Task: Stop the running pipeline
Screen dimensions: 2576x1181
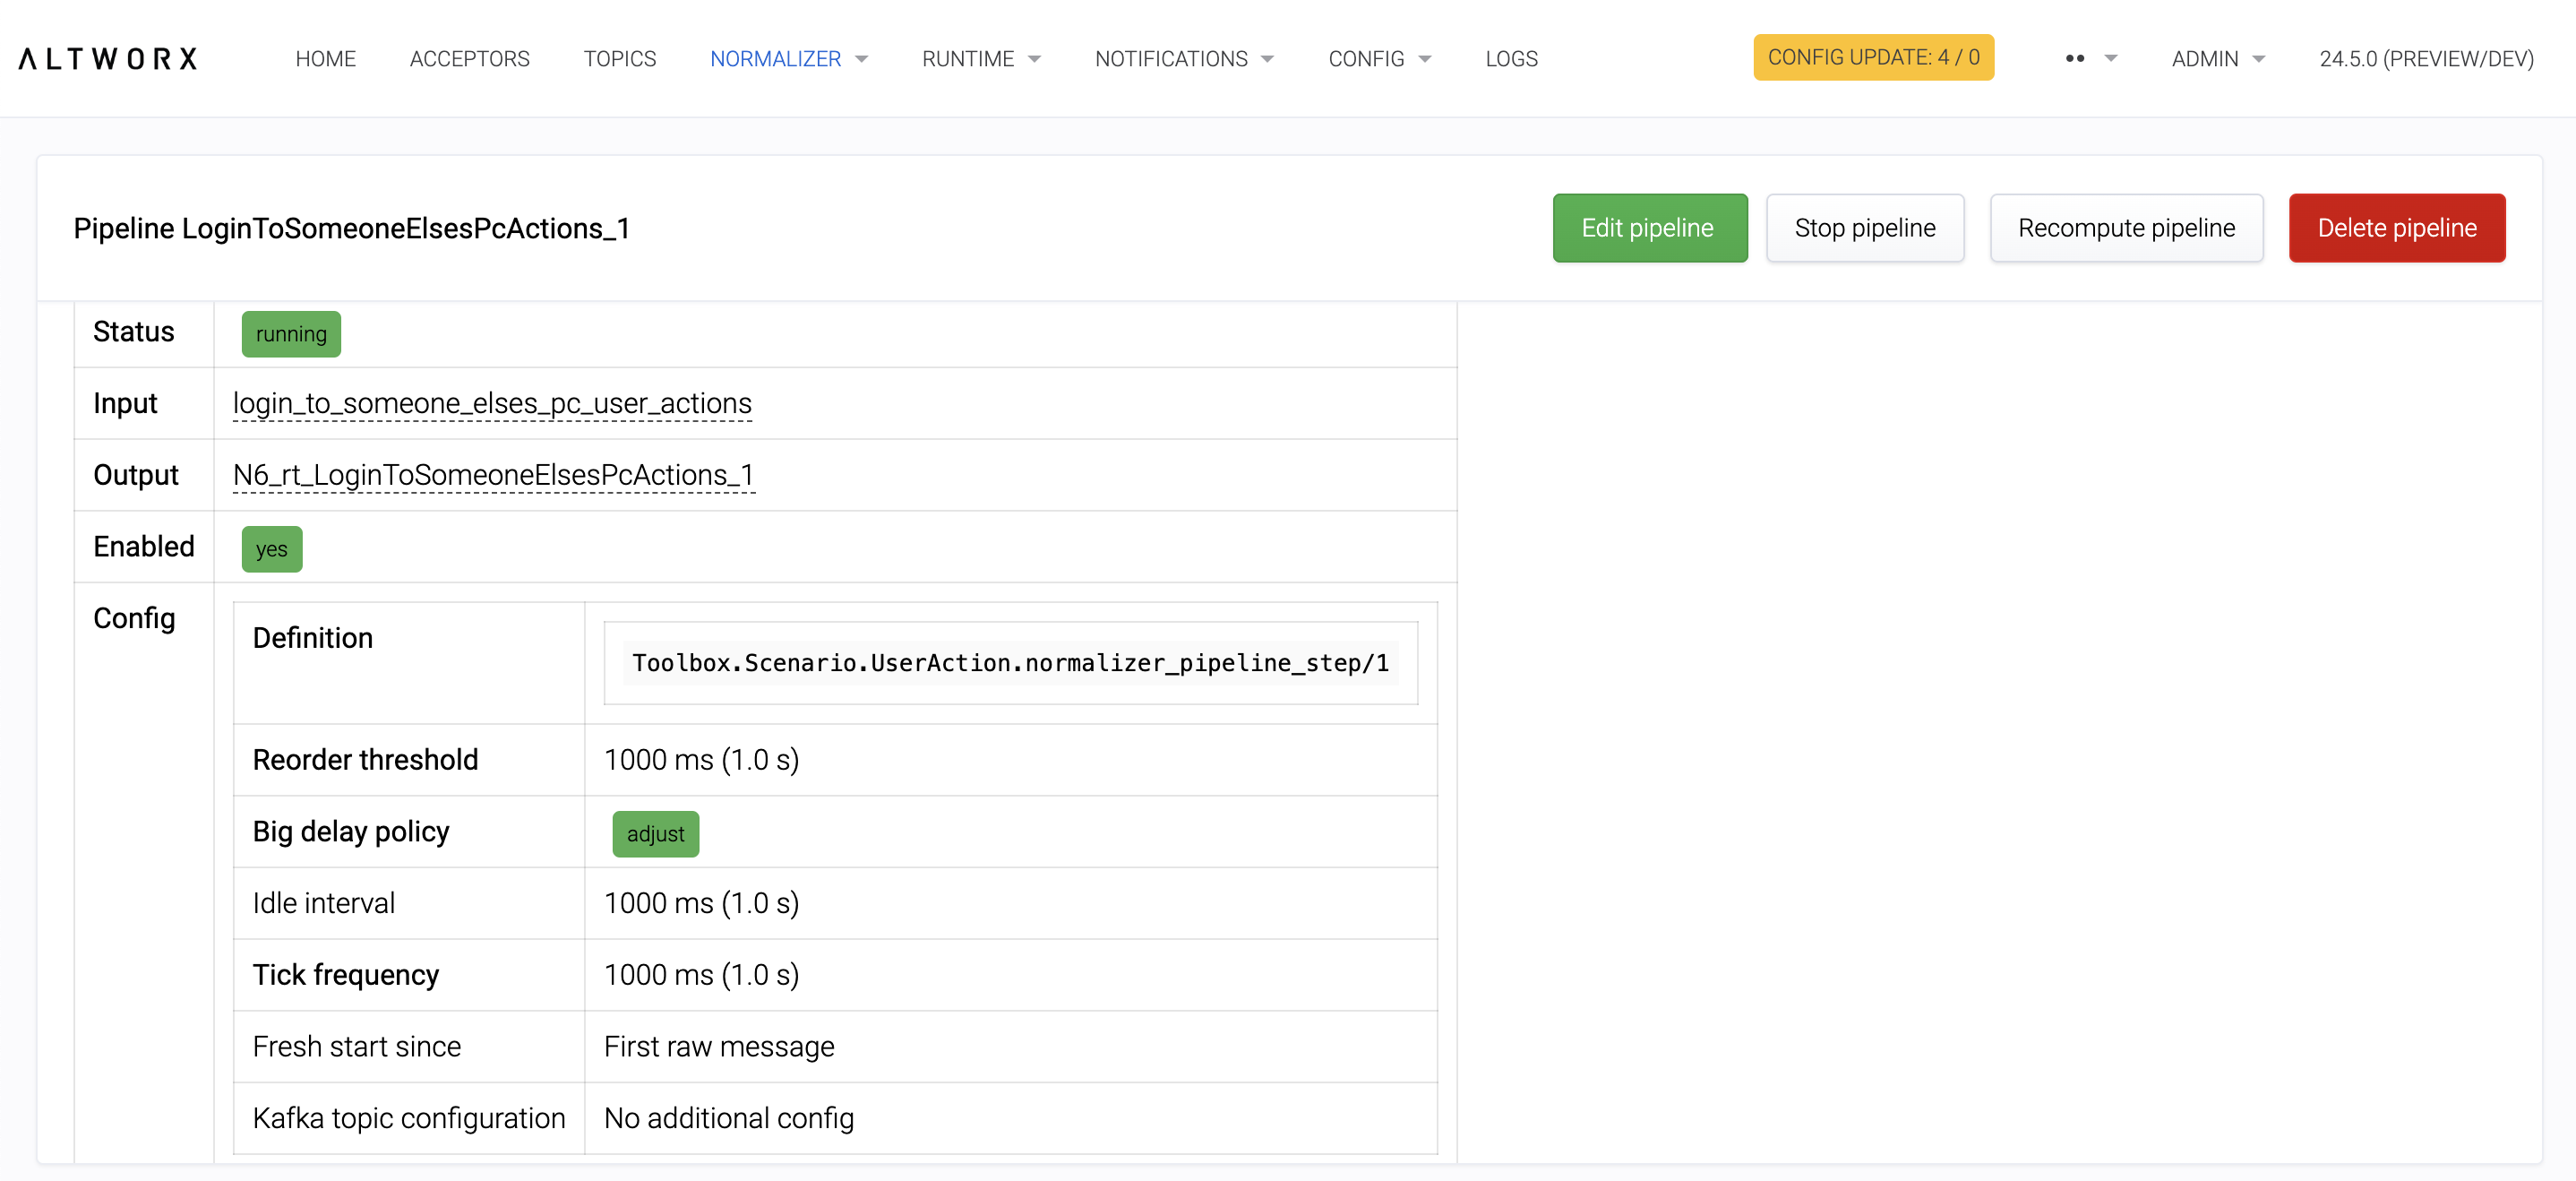Action: click(x=1864, y=228)
